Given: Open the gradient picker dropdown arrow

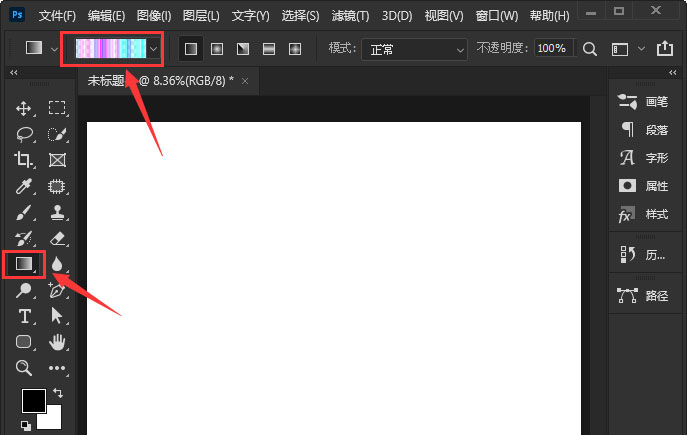Looking at the screenshot, I should tap(154, 49).
